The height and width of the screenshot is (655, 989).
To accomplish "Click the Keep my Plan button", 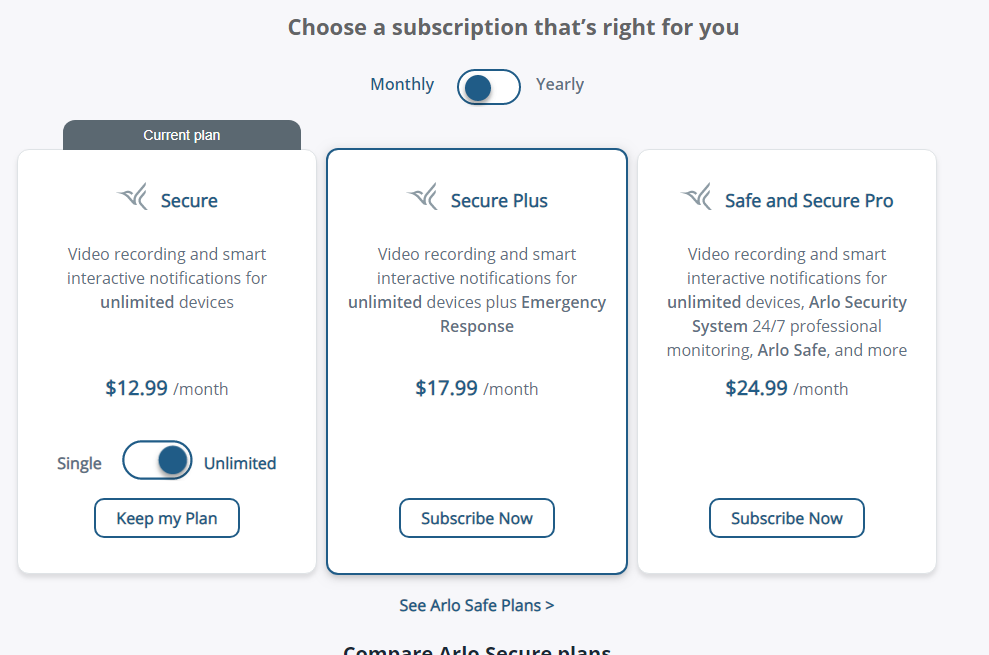I will 167,518.
